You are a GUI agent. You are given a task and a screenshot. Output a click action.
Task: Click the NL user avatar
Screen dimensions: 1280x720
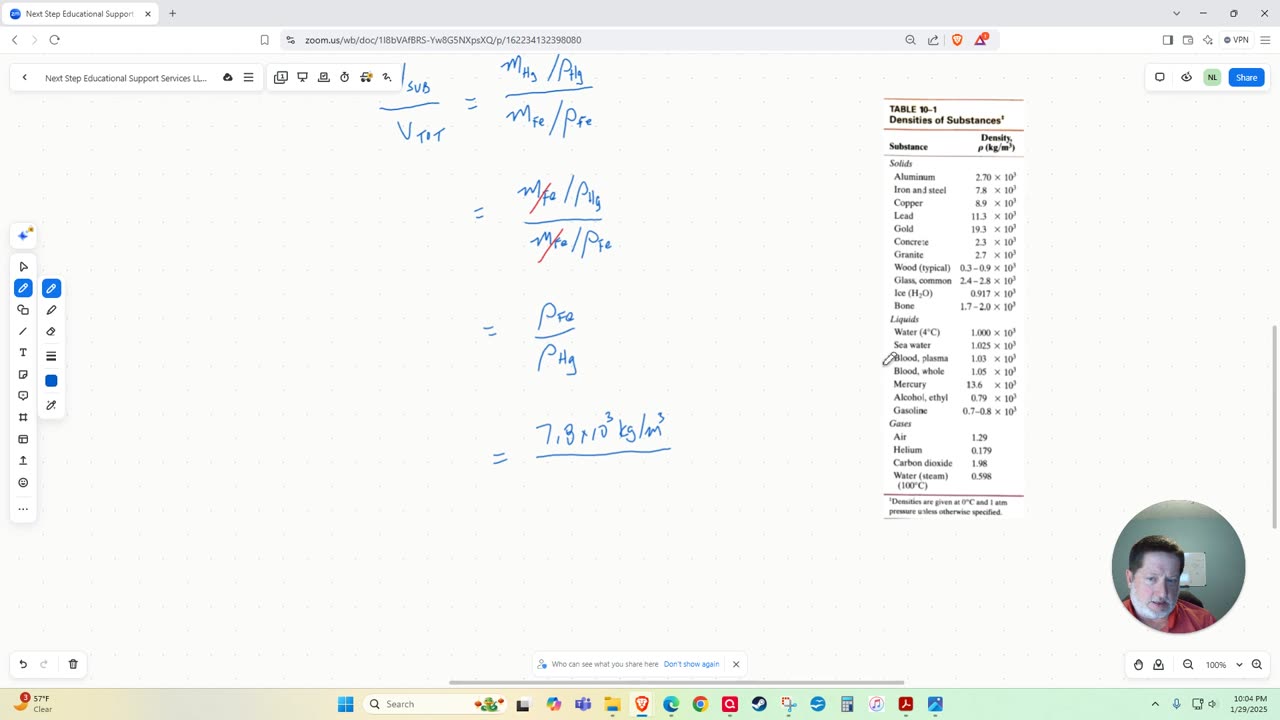point(1212,77)
